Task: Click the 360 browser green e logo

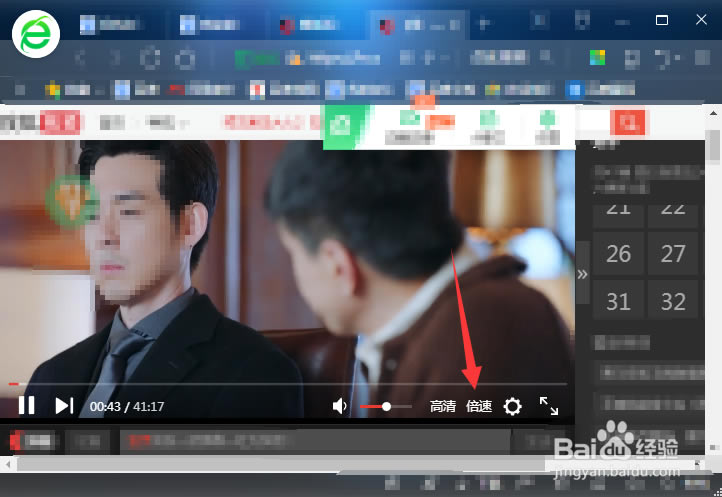Action: pos(36,34)
